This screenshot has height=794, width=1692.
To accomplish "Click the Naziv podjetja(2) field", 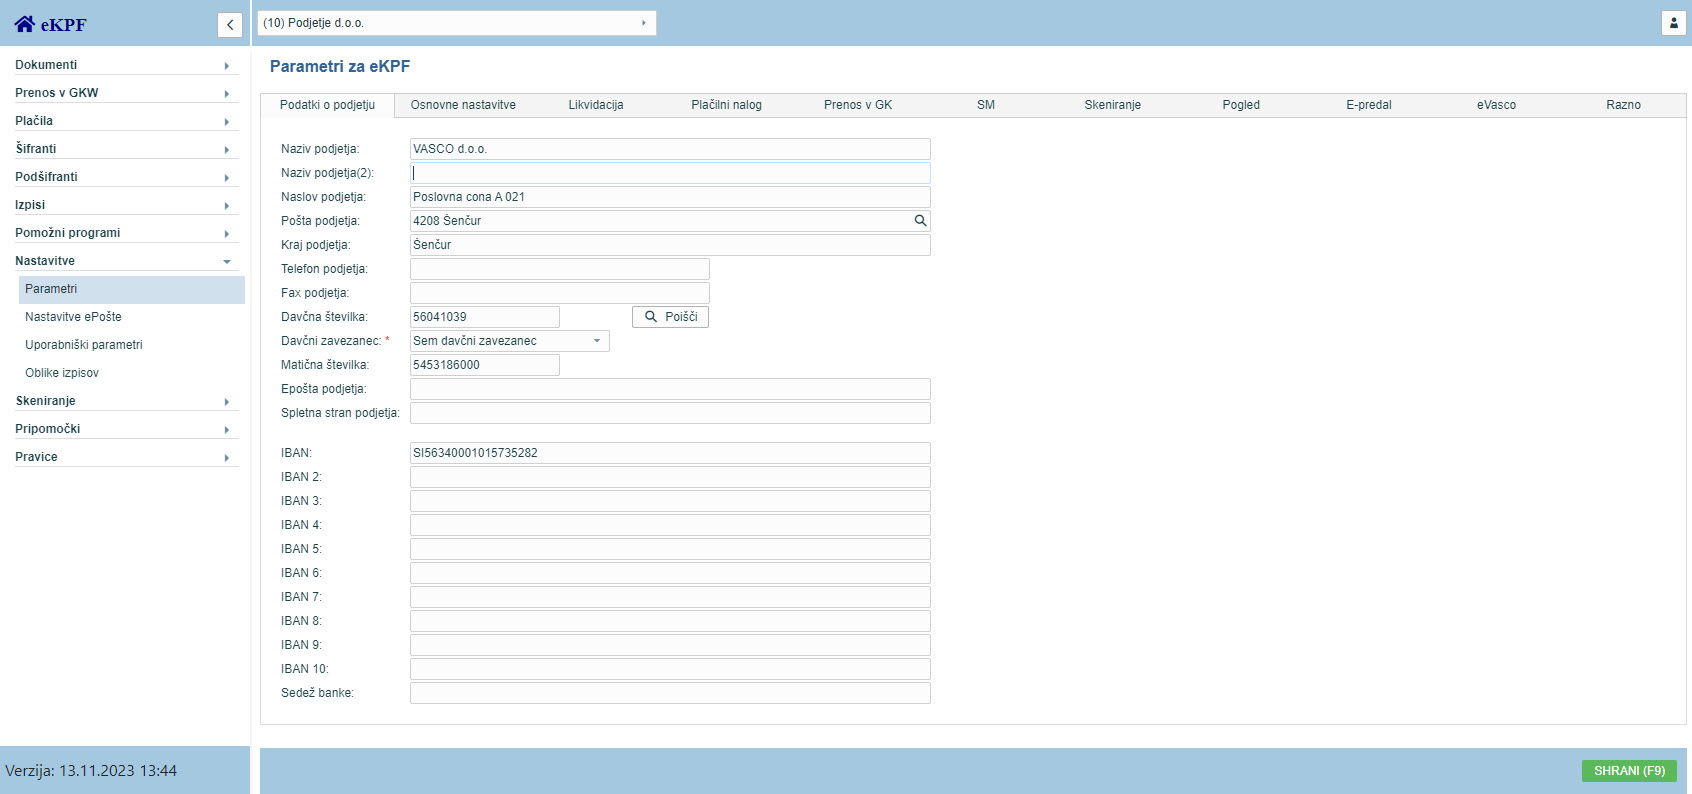I will (x=670, y=173).
